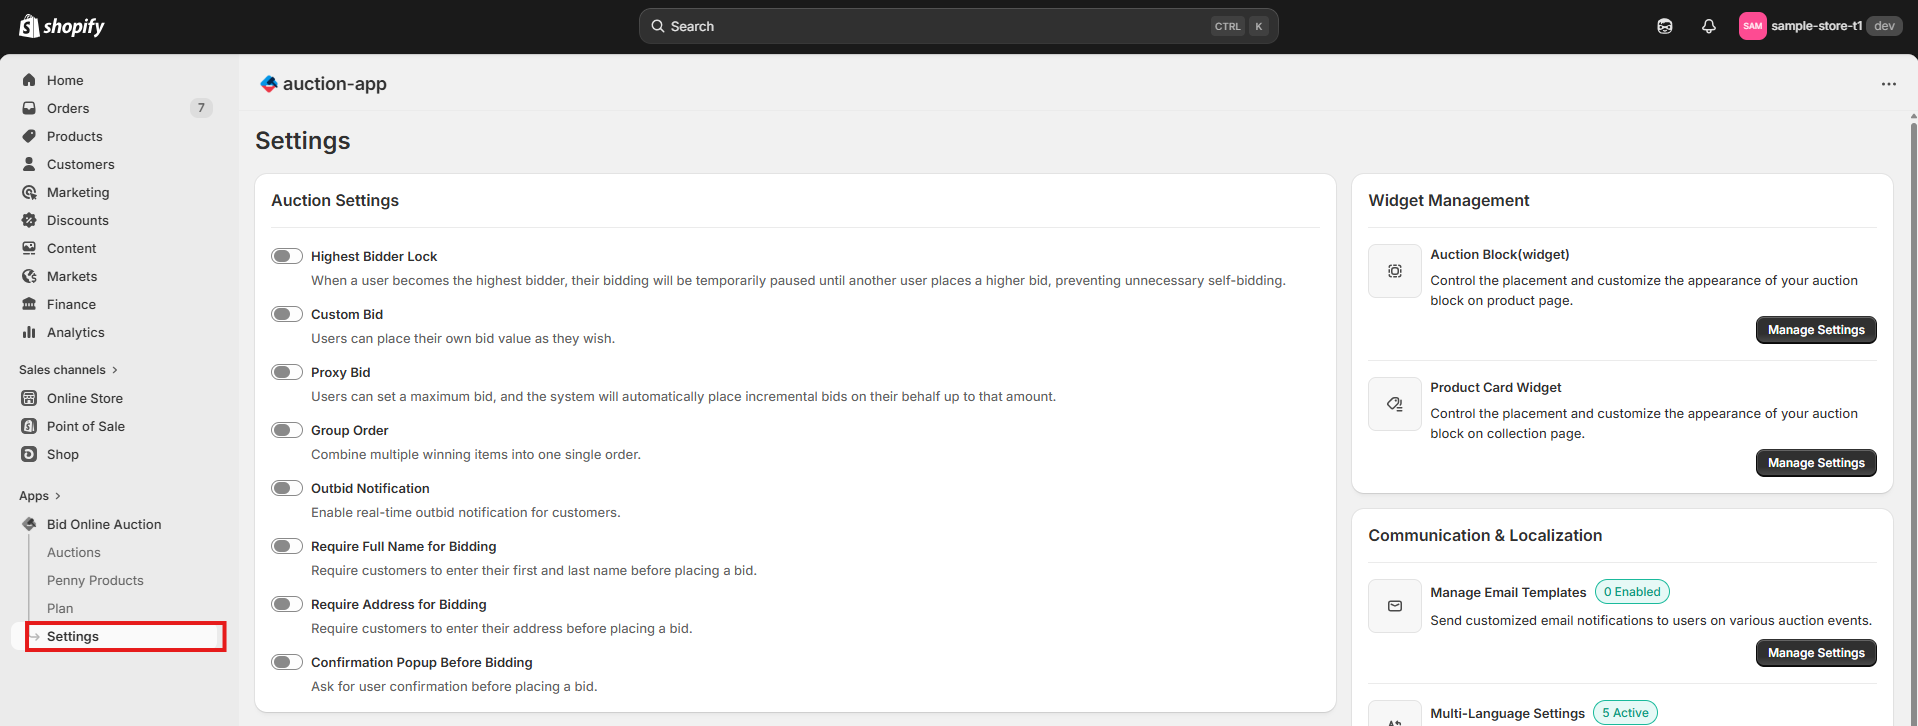1918x726 pixels.
Task: Click the auction-app logo icon
Action: (x=268, y=84)
